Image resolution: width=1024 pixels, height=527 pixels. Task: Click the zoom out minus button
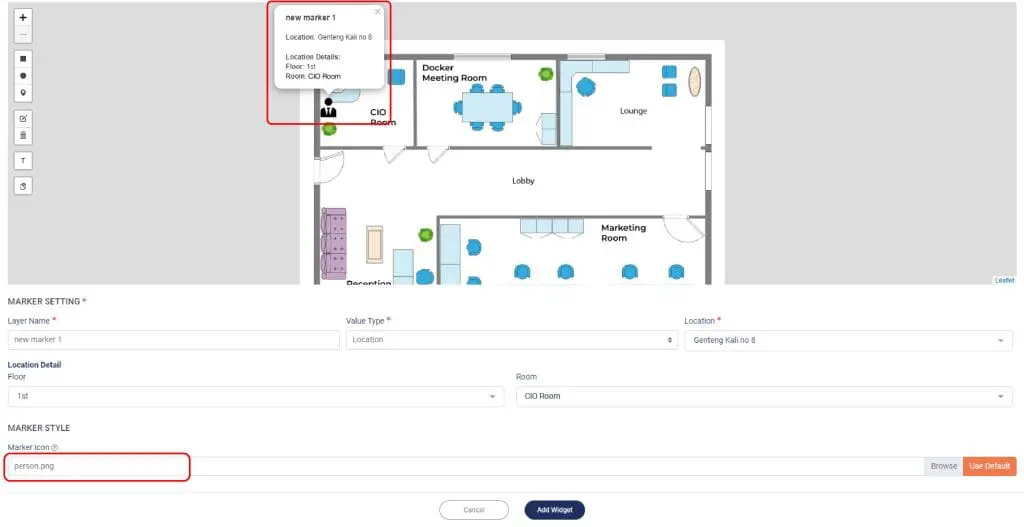pos(24,33)
